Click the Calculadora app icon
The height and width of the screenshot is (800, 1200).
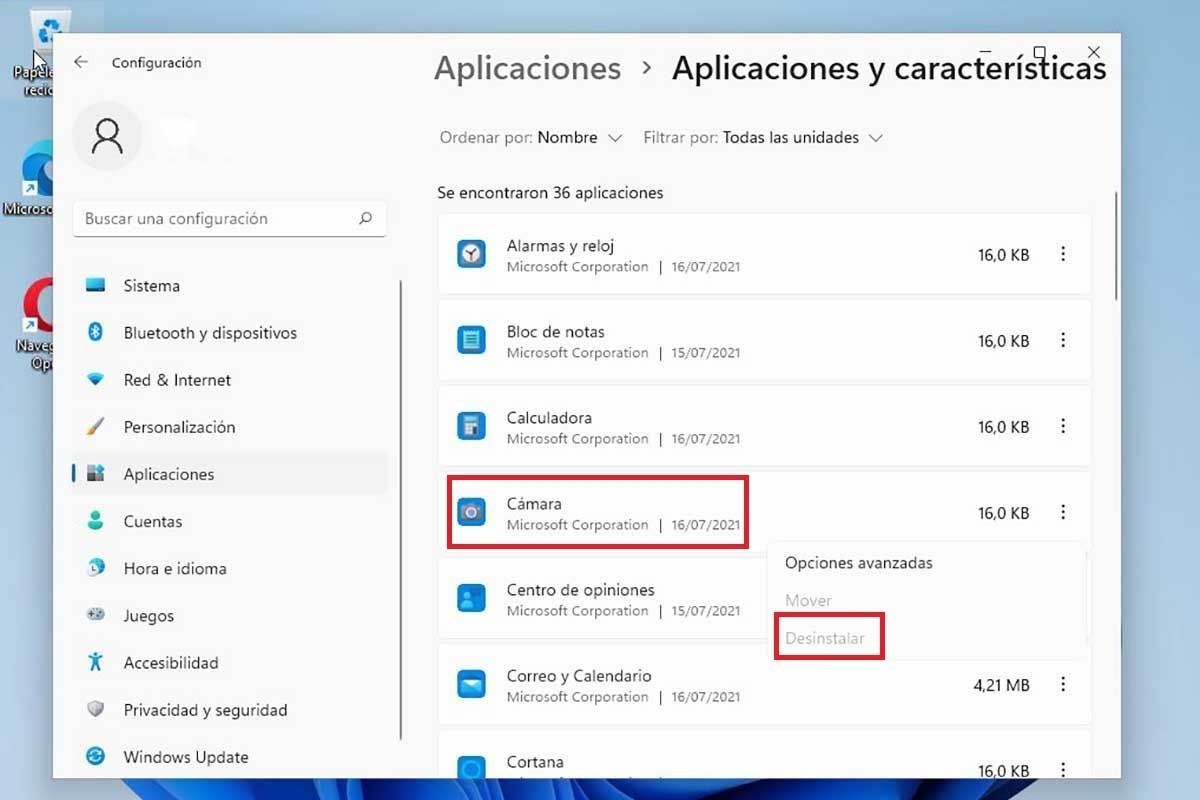point(471,426)
